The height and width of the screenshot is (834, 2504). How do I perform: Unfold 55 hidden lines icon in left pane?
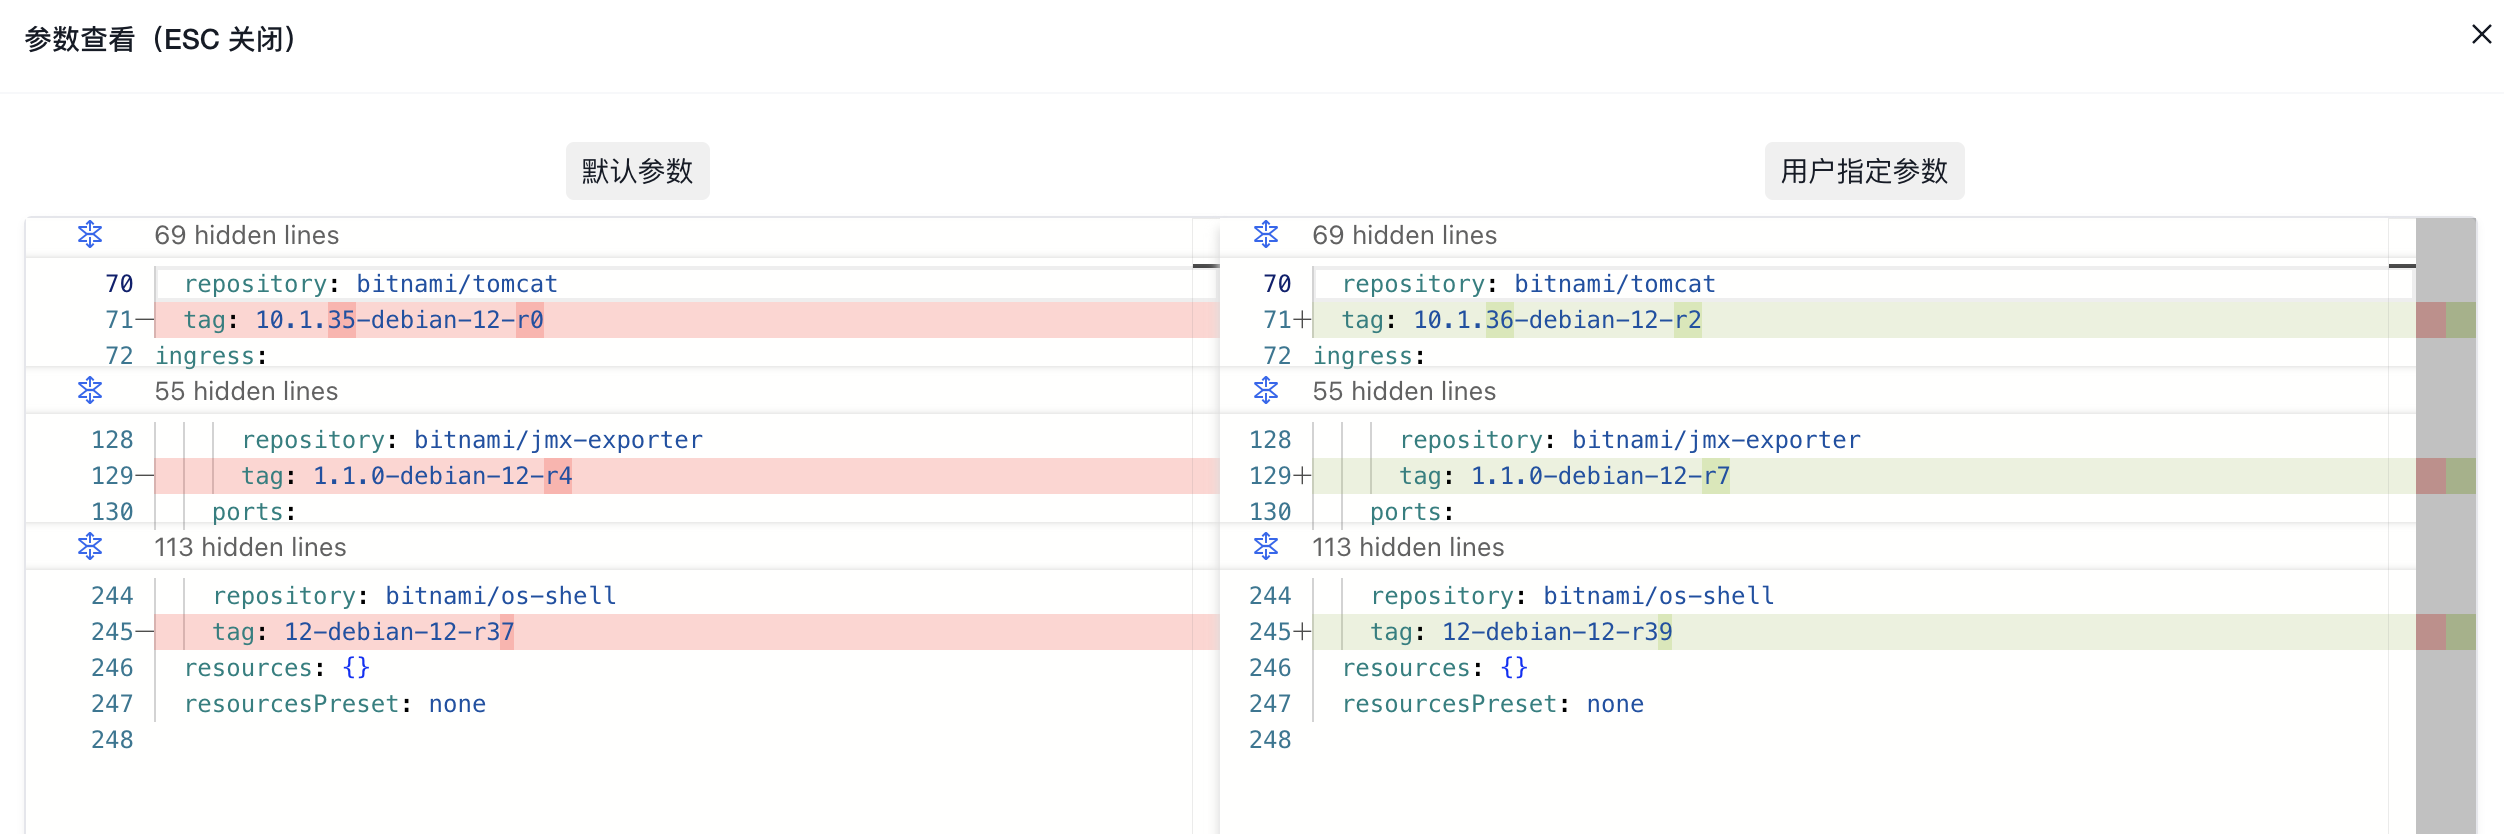pyautogui.click(x=90, y=391)
